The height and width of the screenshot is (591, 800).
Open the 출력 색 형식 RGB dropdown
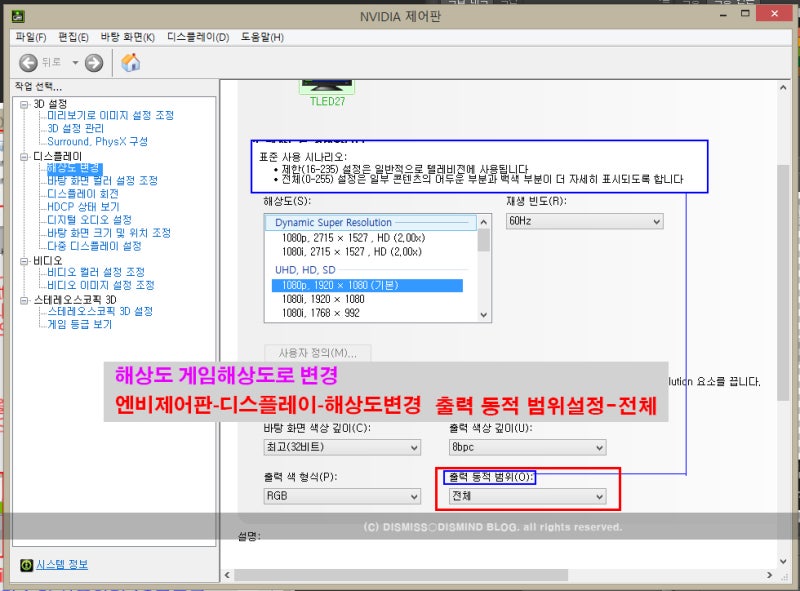pyautogui.click(x=342, y=497)
